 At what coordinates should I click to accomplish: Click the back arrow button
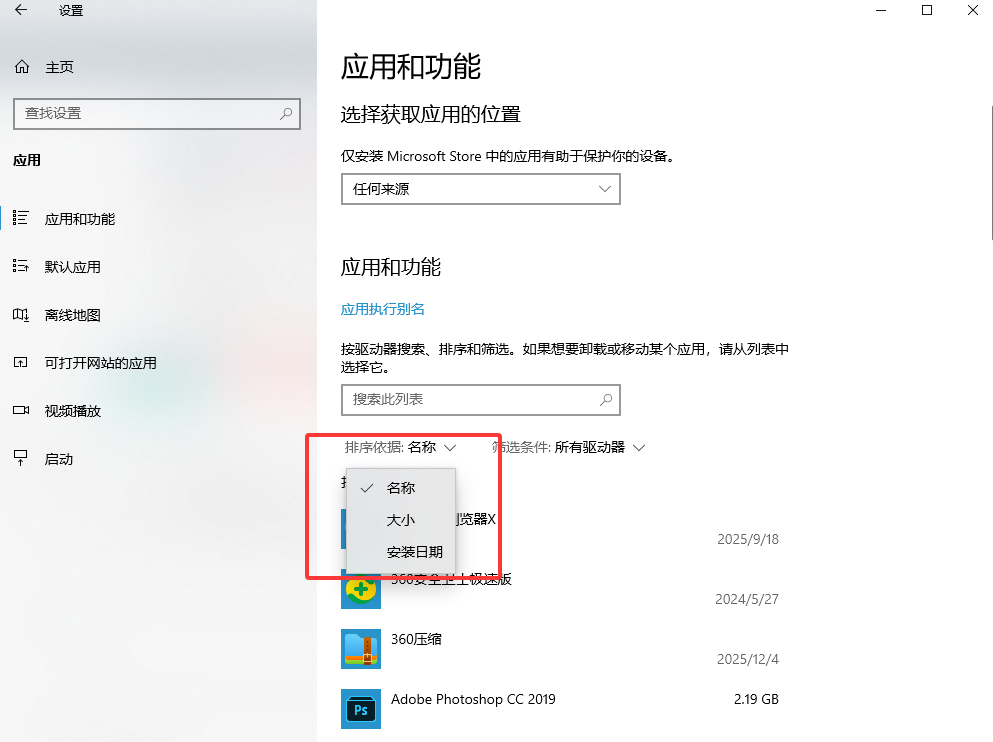19,10
